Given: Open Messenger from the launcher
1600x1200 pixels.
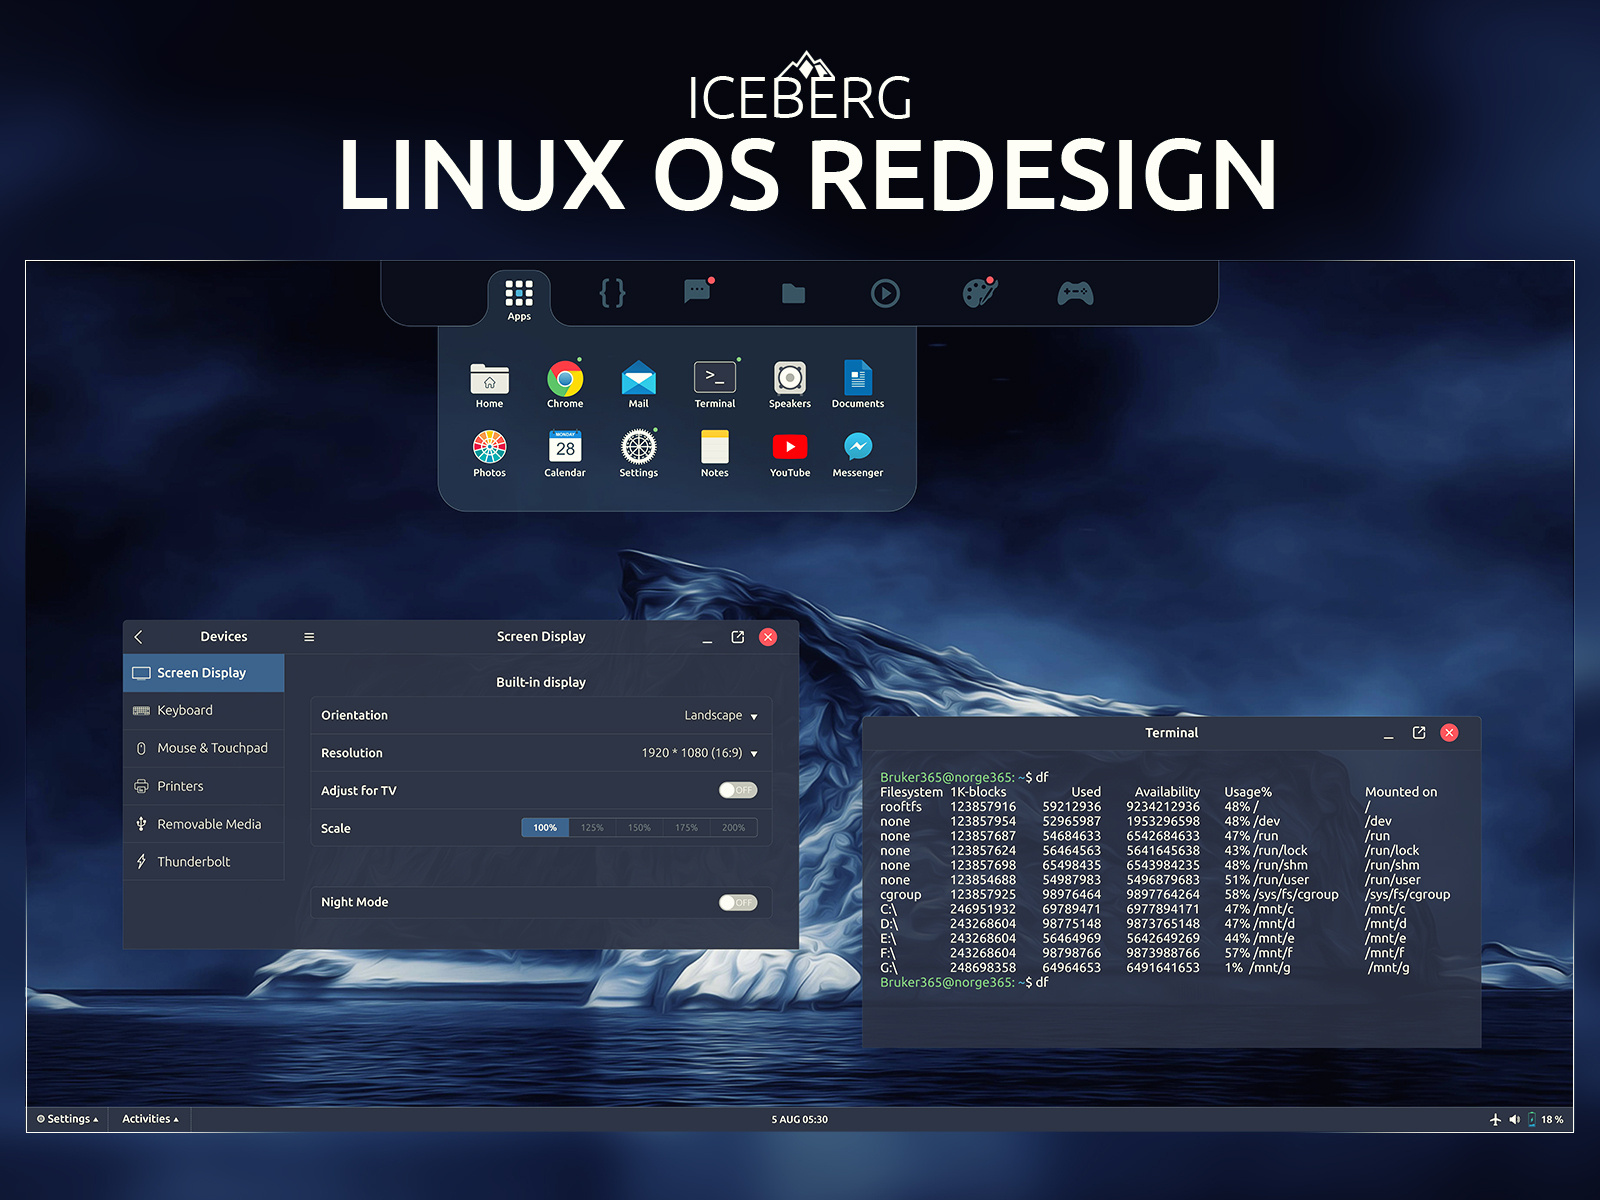Looking at the screenshot, I should click(x=857, y=448).
